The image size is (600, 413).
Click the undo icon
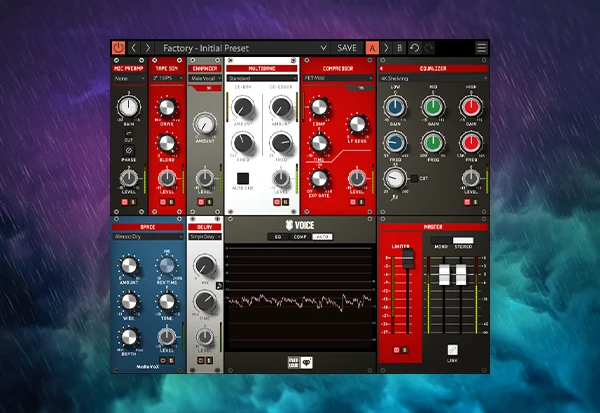coord(414,48)
